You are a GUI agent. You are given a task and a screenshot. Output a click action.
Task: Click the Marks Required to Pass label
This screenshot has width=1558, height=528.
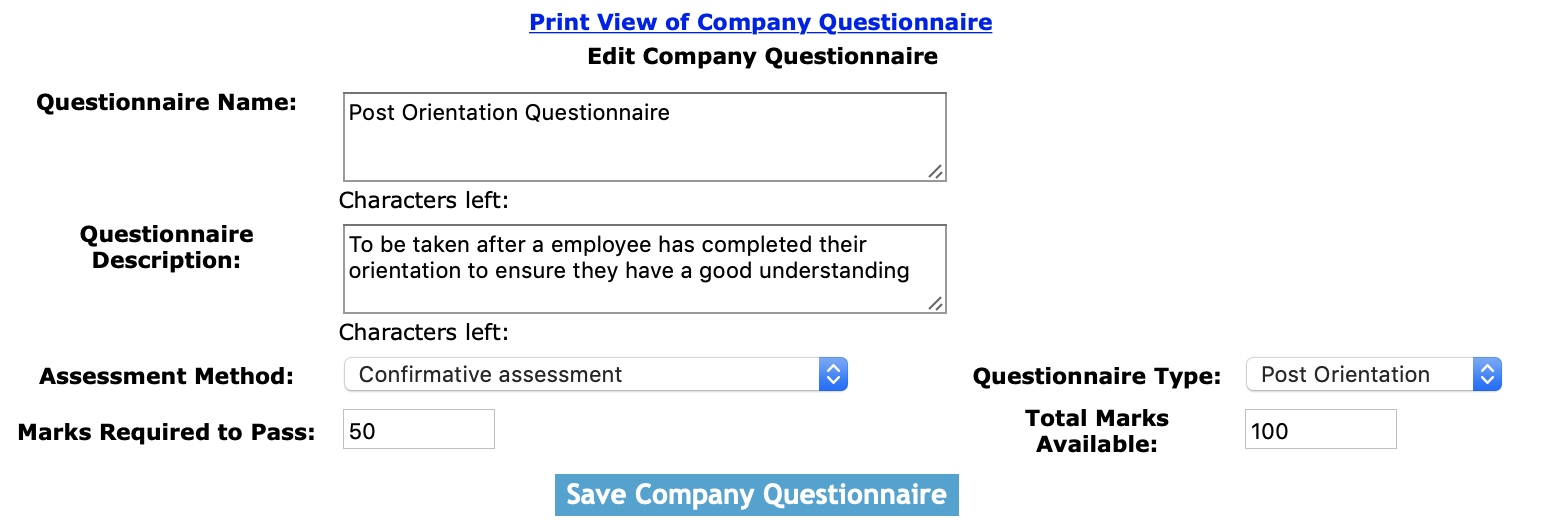click(166, 433)
